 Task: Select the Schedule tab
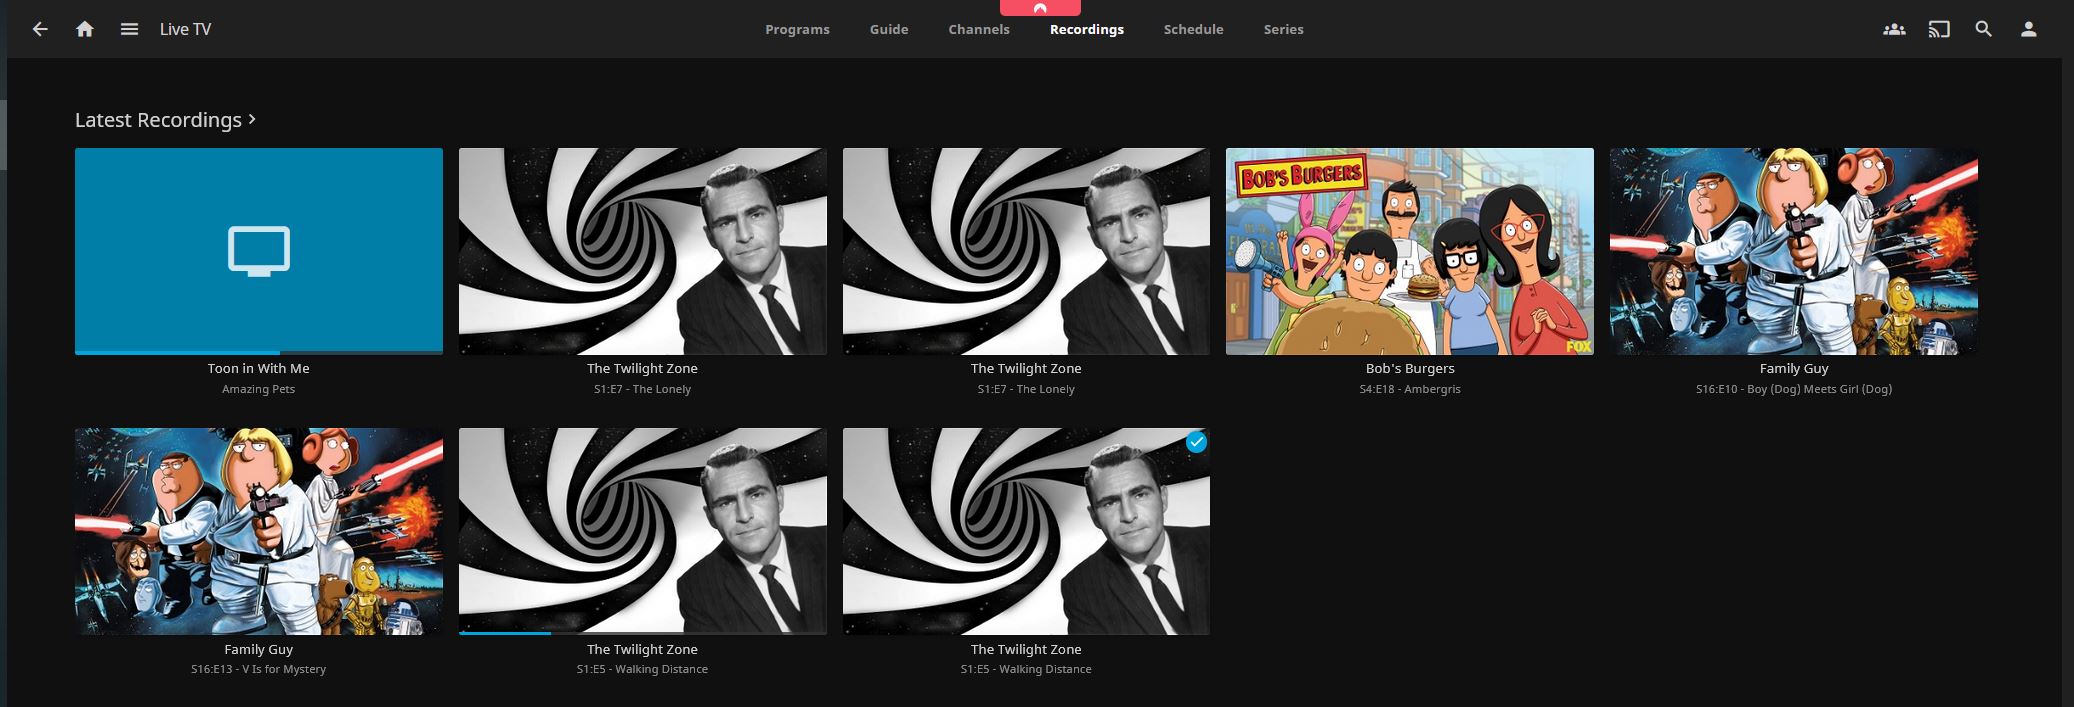pos(1193,29)
